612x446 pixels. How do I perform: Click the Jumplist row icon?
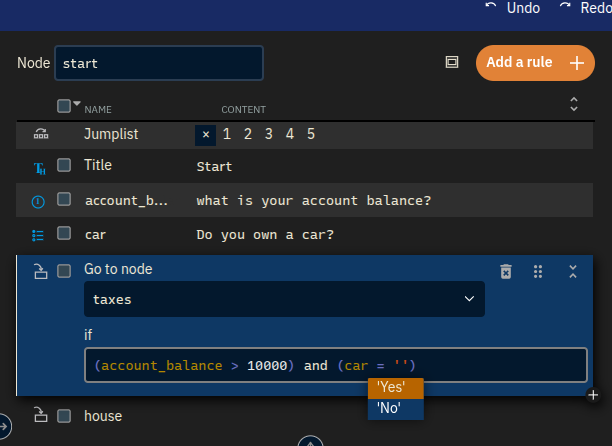click(41, 134)
